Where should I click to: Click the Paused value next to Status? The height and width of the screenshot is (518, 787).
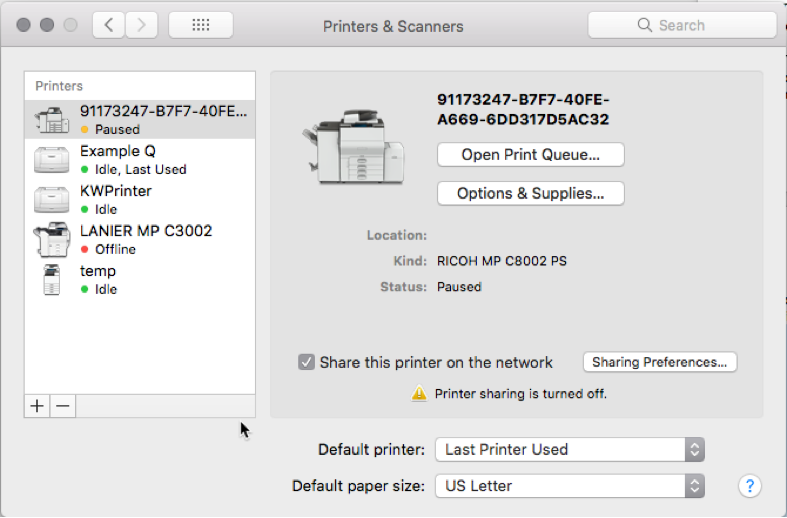point(459,287)
